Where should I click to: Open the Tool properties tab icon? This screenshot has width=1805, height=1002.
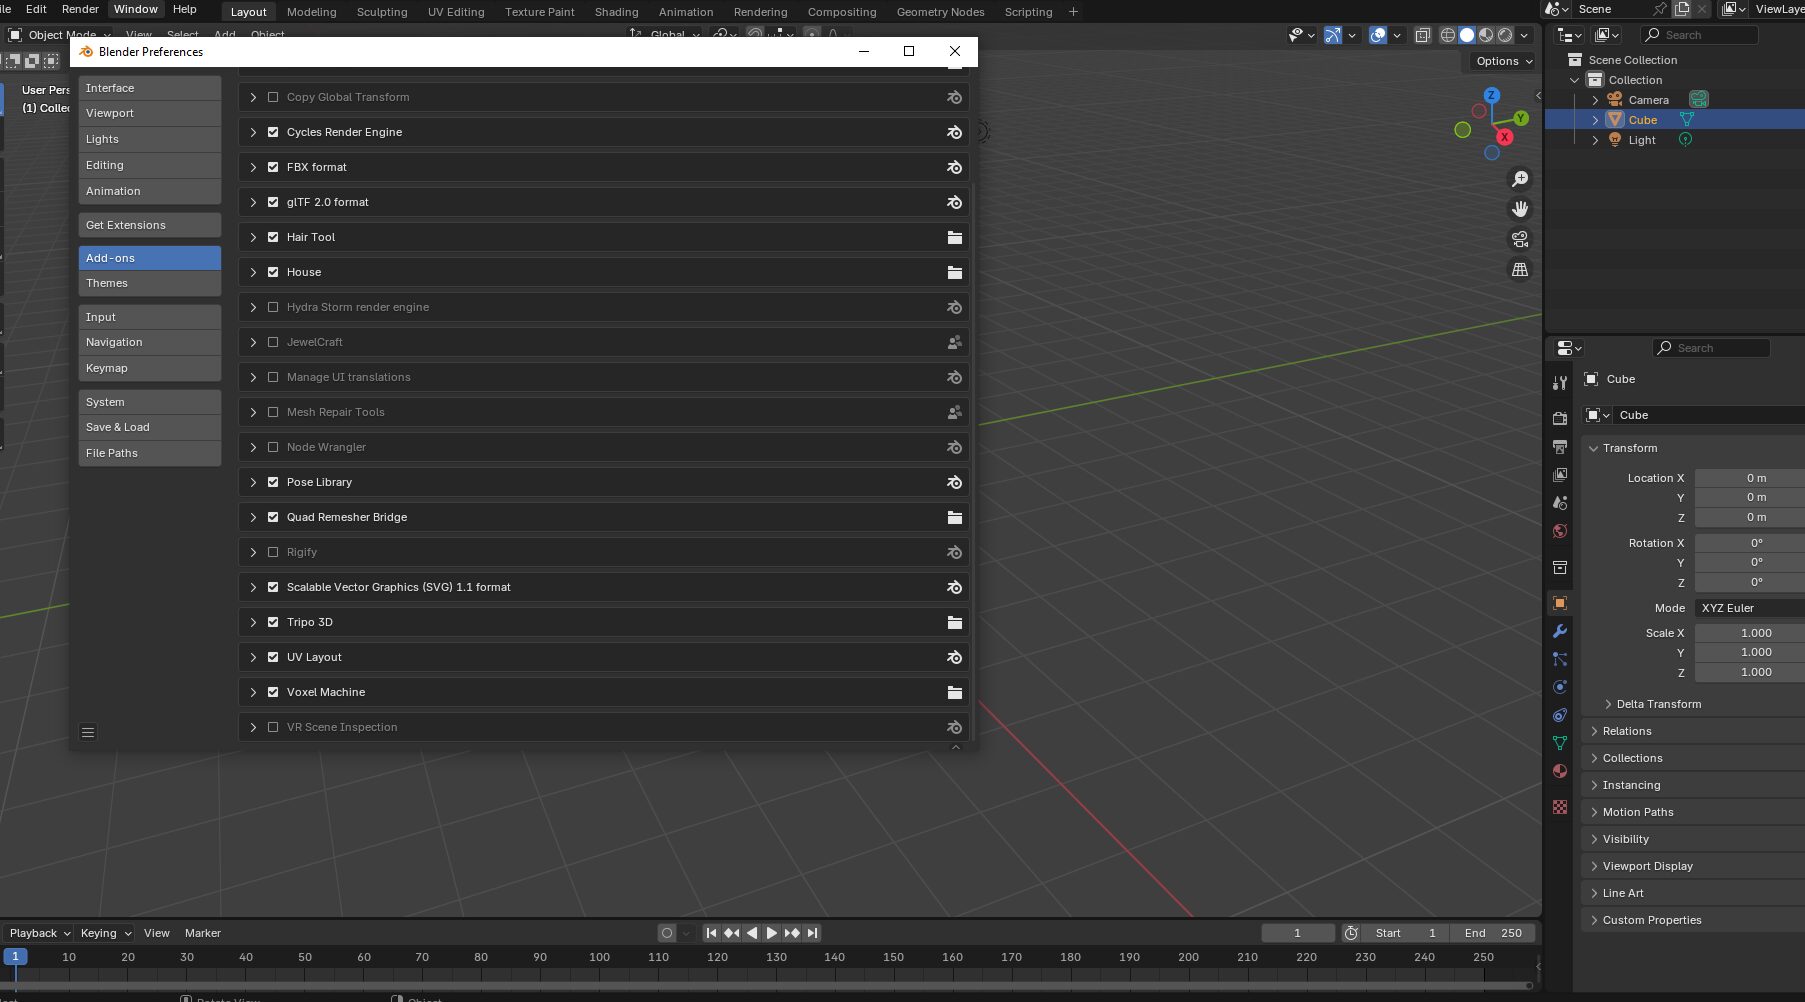tap(1560, 383)
